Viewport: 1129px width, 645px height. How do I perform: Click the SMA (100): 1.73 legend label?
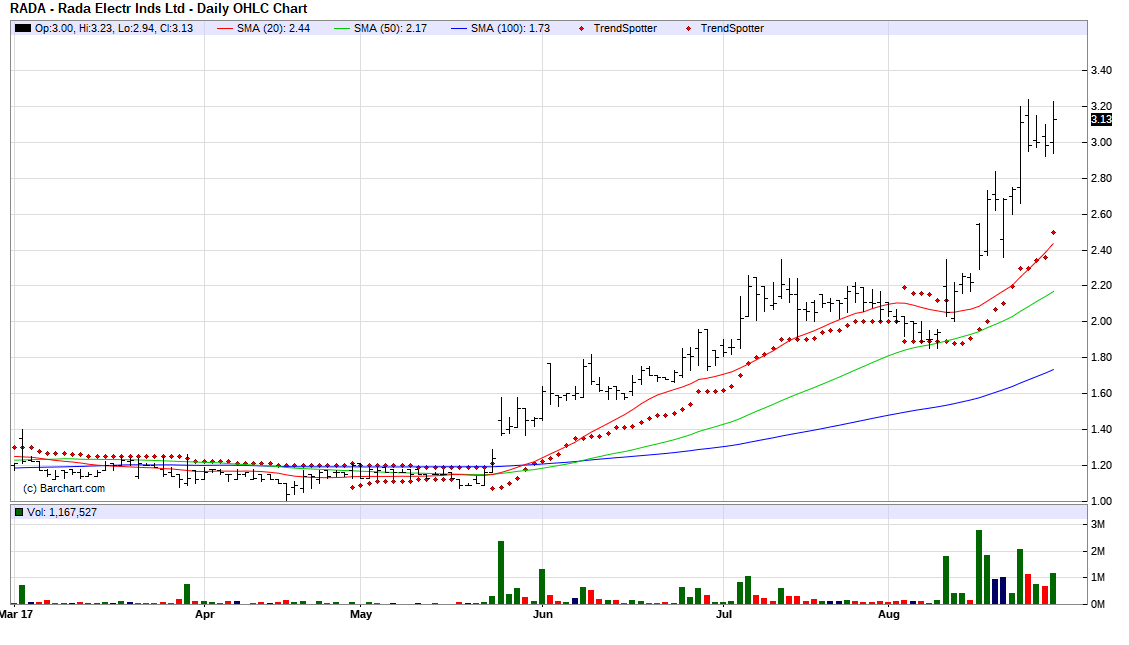(x=510, y=28)
